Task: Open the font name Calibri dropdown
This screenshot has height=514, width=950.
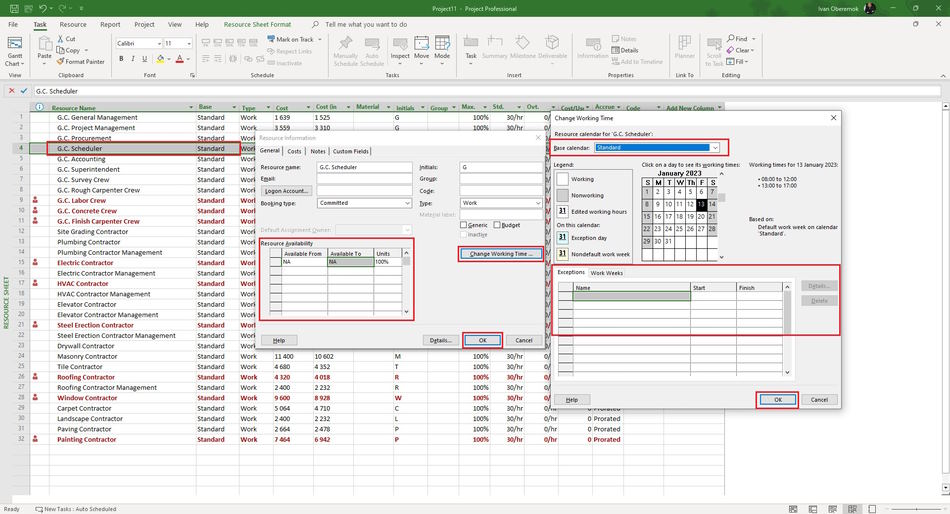Action: click(159, 44)
